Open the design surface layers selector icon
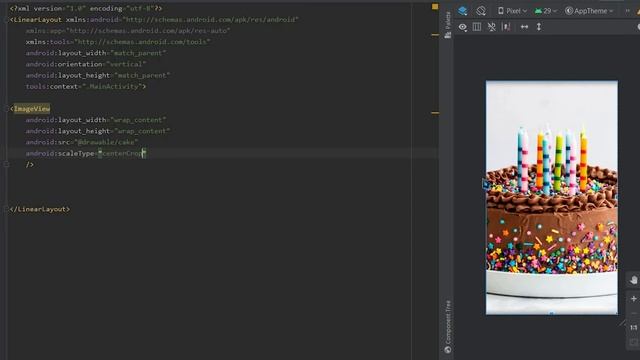This screenshot has width=640, height=360. (x=462, y=11)
